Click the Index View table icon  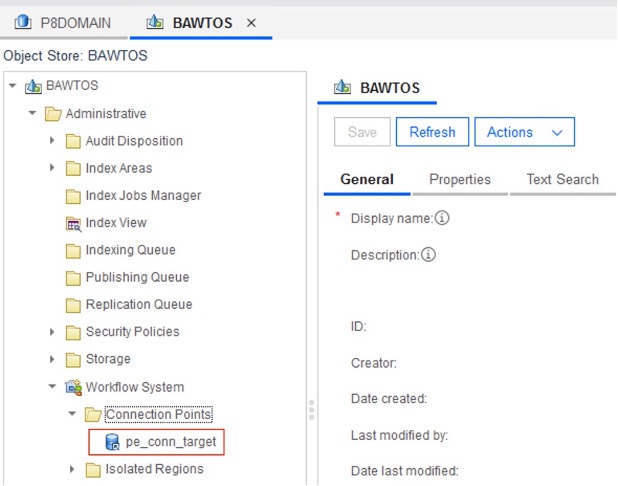73,223
